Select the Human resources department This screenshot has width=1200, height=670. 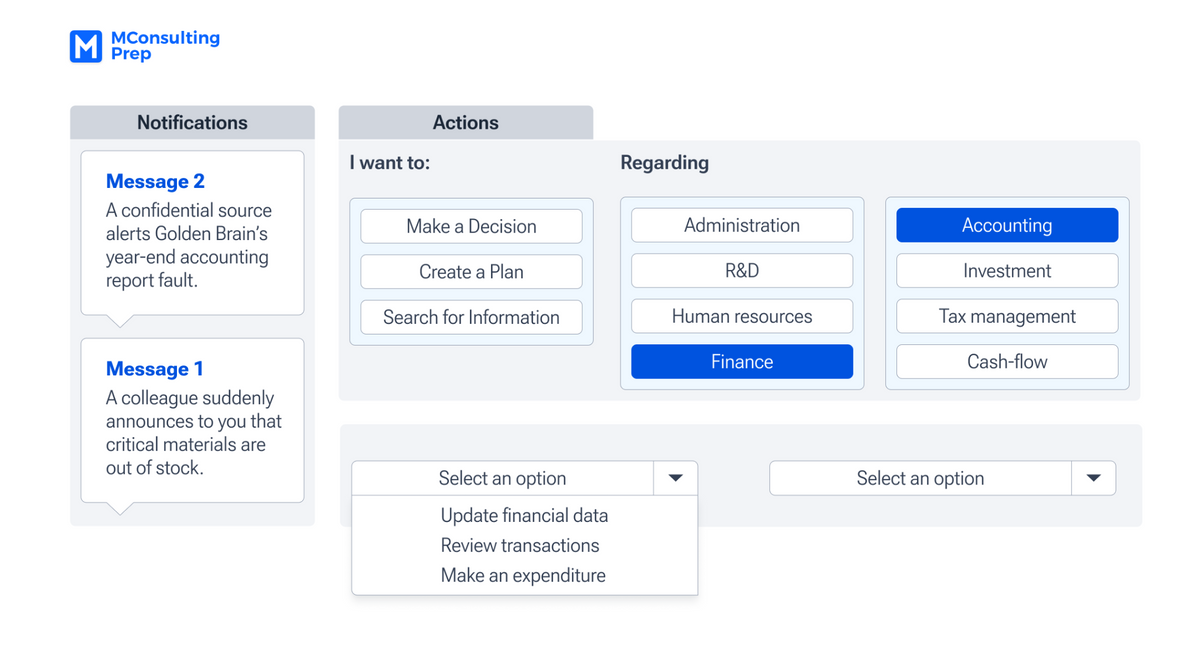pyautogui.click(x=742, y=316)
